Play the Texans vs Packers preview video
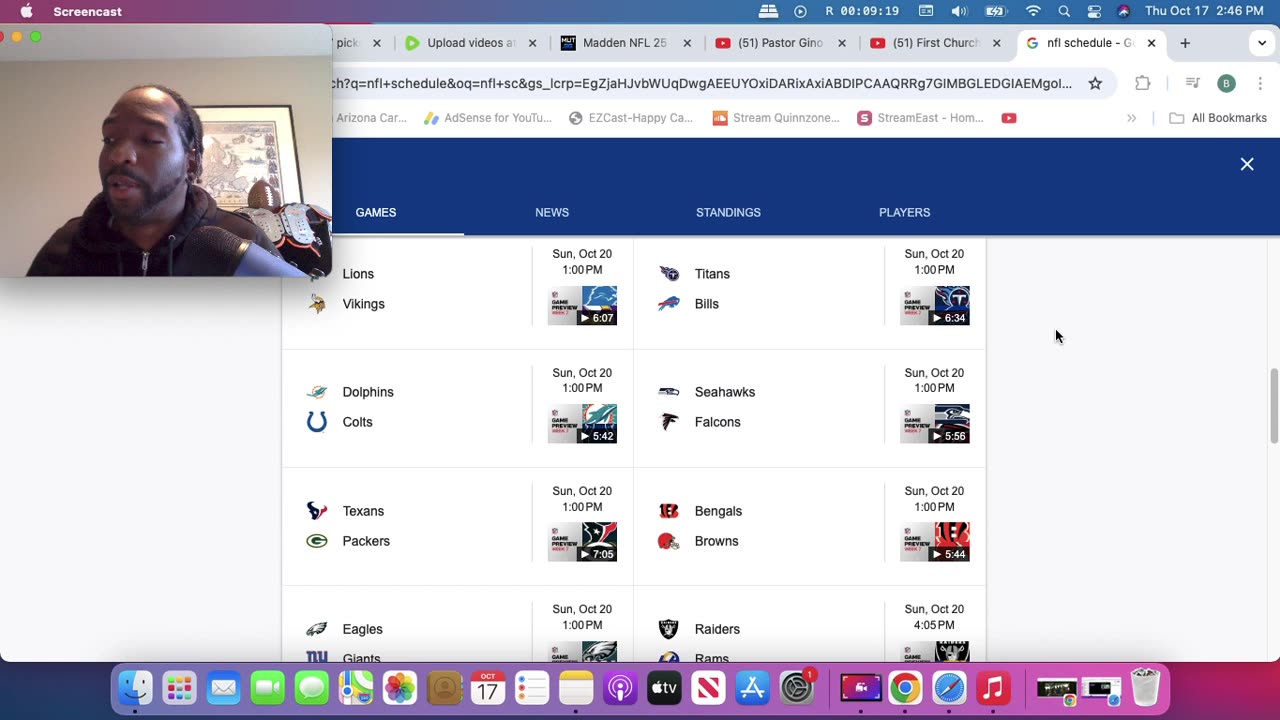Viewport: 1280px width, 720px height. (582, 542)
